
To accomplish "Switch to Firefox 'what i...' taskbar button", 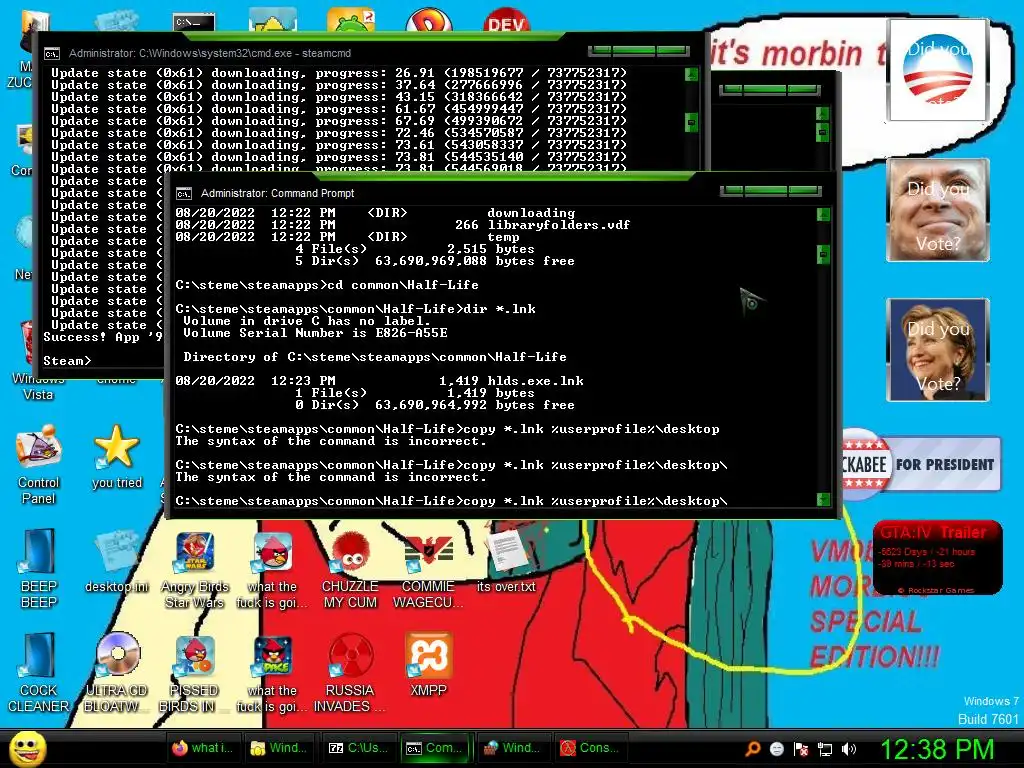I will point(202,748).
